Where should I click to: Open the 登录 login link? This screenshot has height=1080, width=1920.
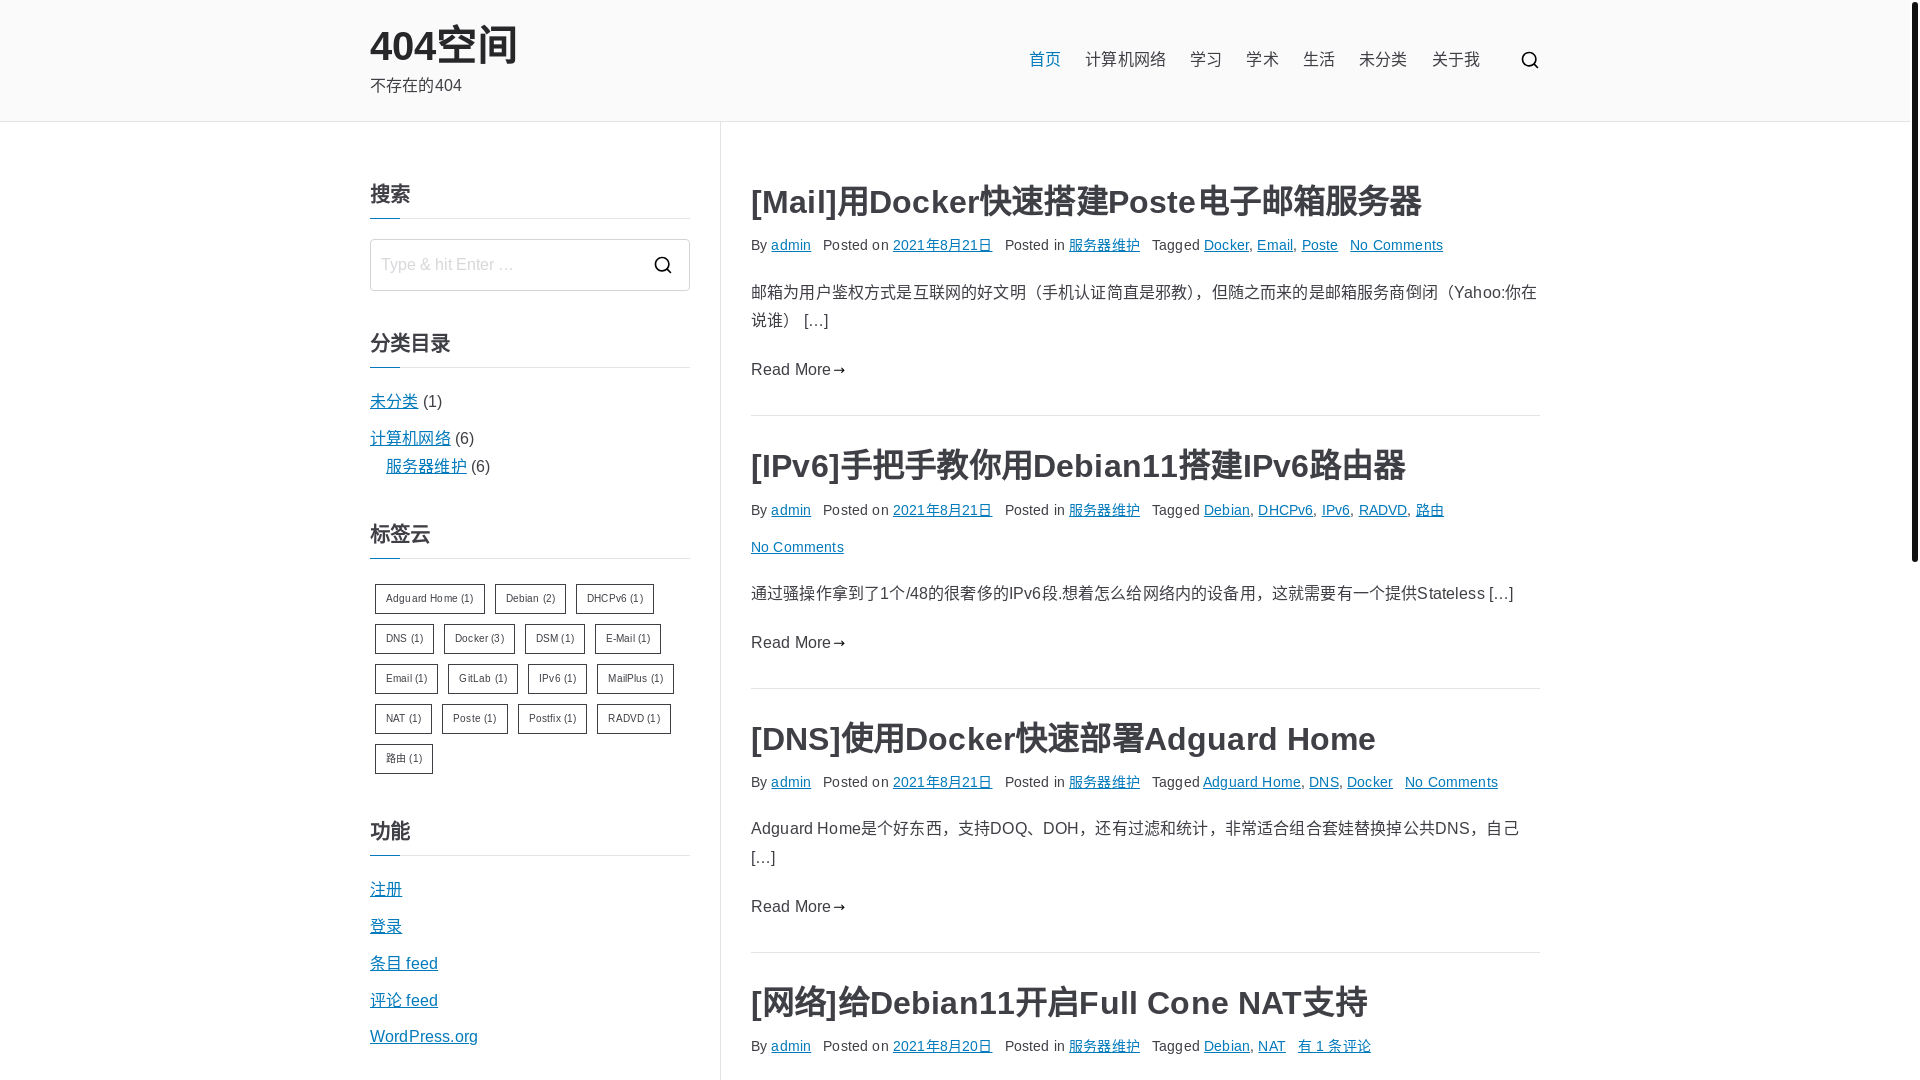(x=386, y=927)
